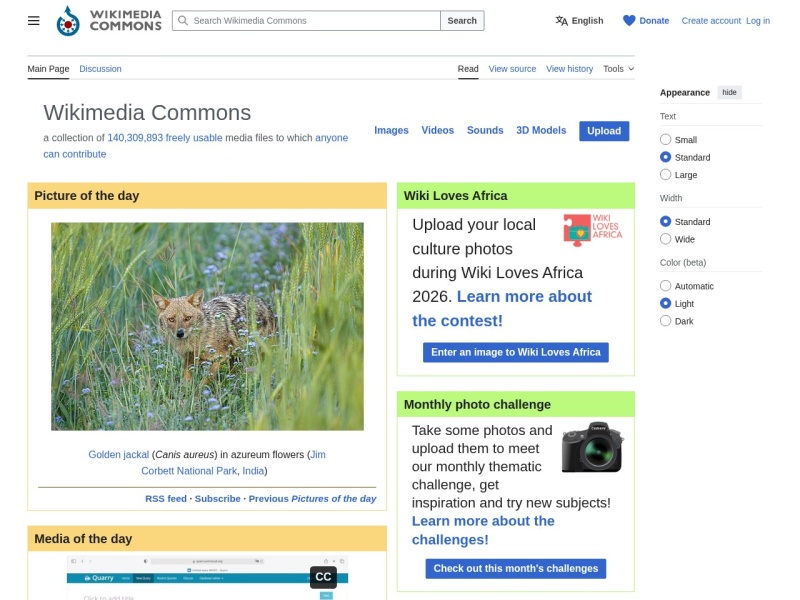This screenshot has width=800, height=600.
Task: Click the Search button
Action: tap(462, 21)
